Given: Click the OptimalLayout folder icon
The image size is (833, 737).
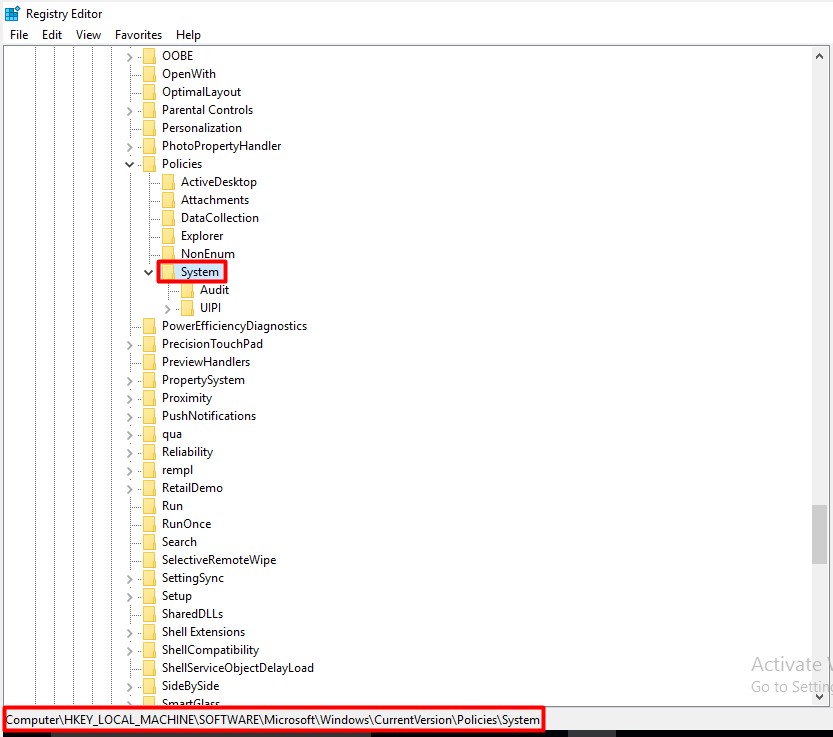Looking at the screenshot, I should tap(150, 92).
